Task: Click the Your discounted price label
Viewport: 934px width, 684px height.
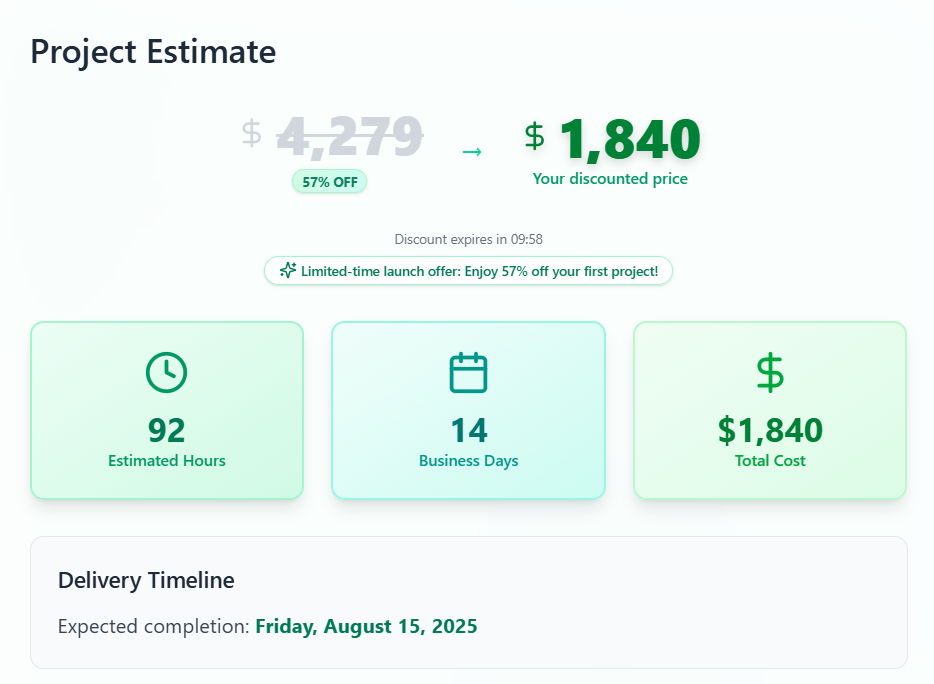Action: pos(610,179)
